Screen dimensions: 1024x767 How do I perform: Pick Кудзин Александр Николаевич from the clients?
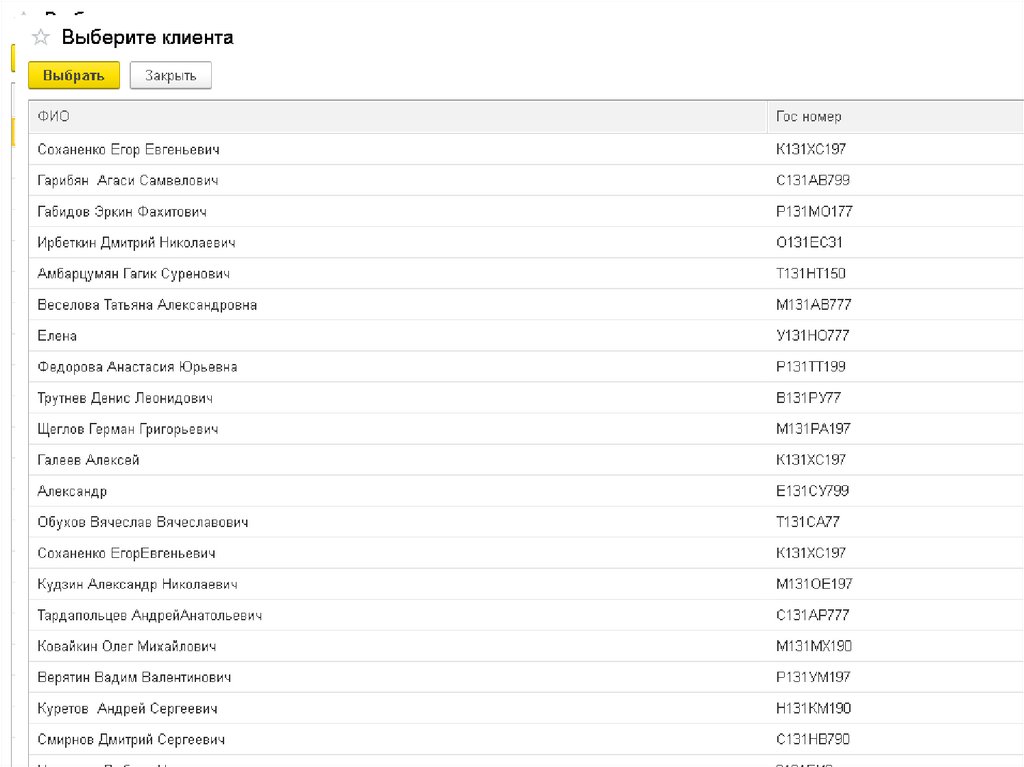[x=137, y=584]
